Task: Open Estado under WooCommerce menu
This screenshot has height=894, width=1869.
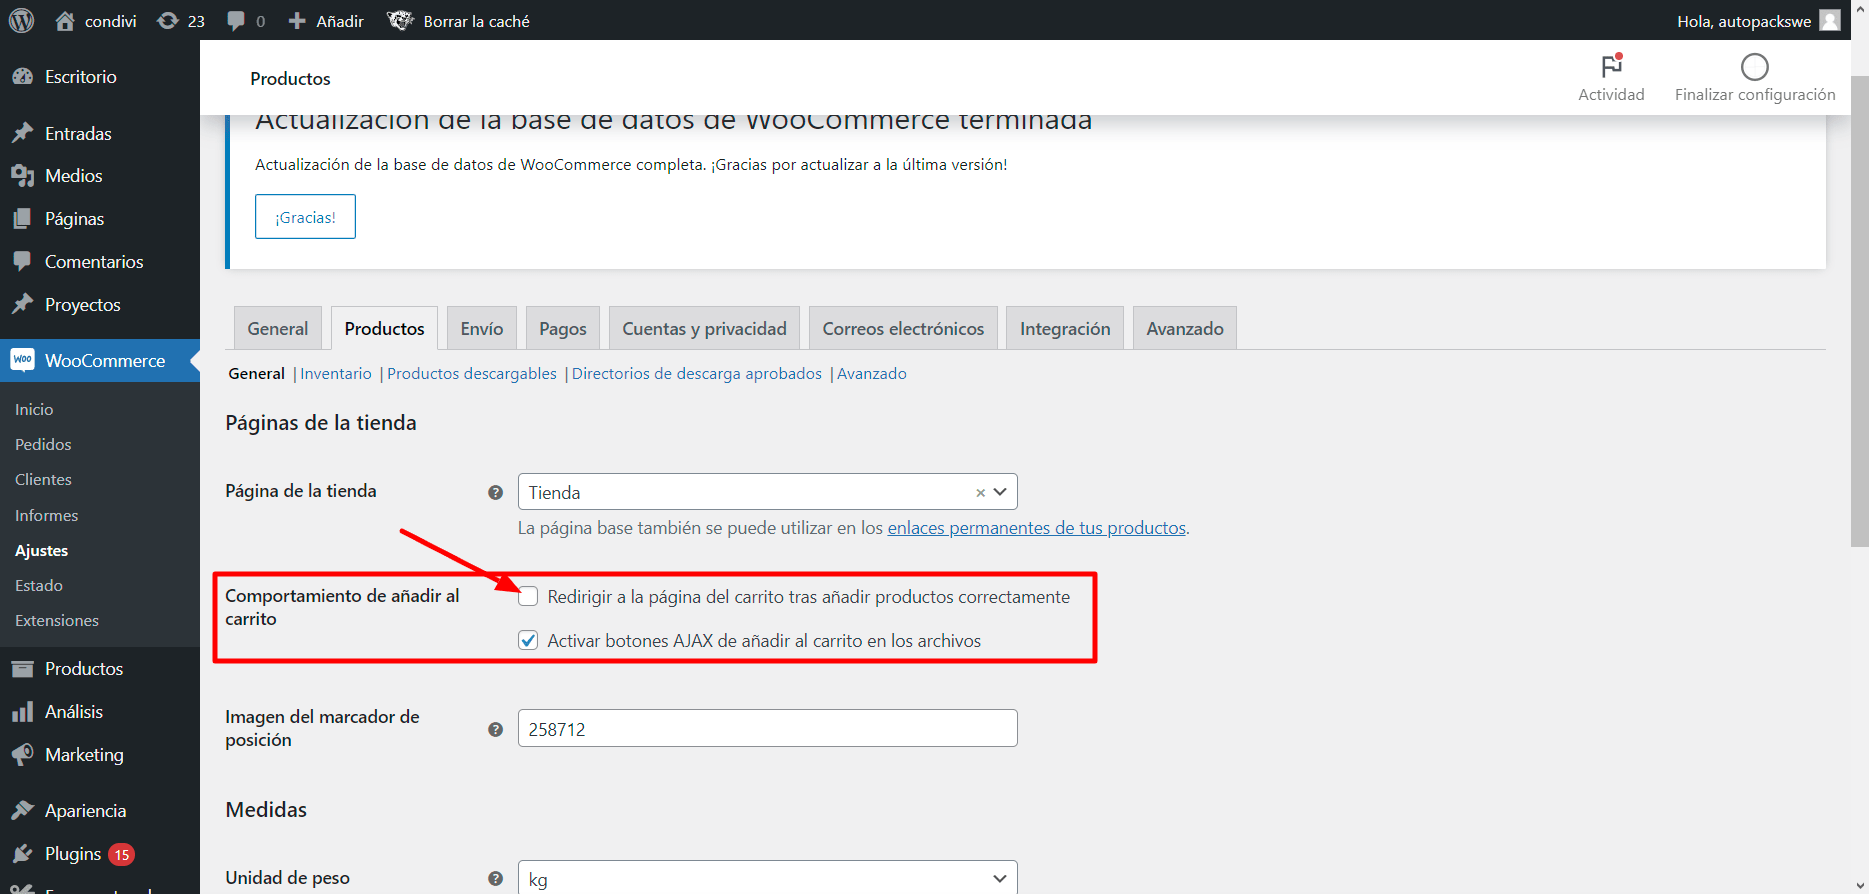Action: point(39,586)
